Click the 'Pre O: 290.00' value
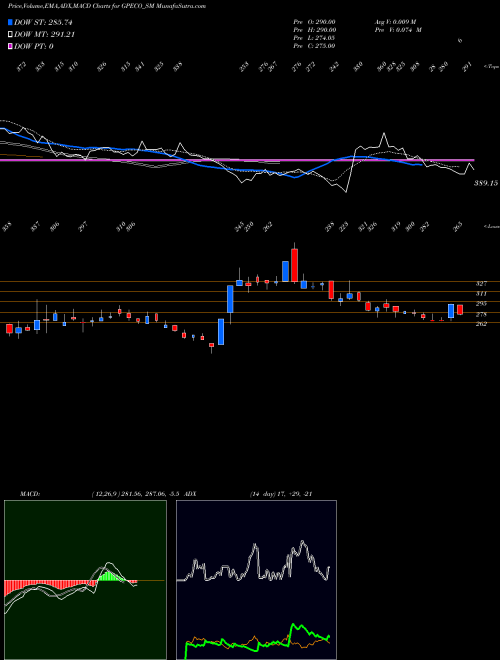This screenshot has width=500, height=660. coord(314,22)
